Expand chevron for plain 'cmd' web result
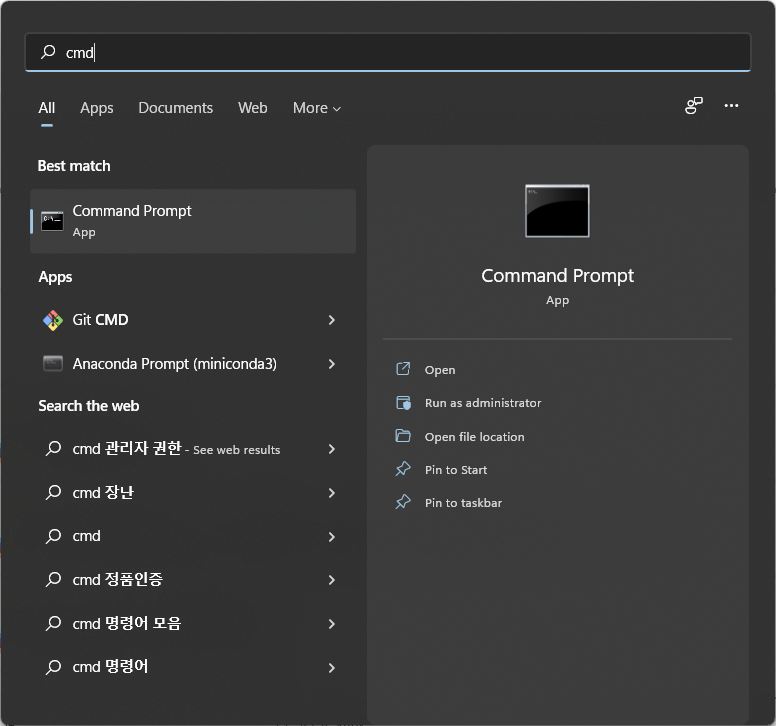 click(x=332, y=536)
